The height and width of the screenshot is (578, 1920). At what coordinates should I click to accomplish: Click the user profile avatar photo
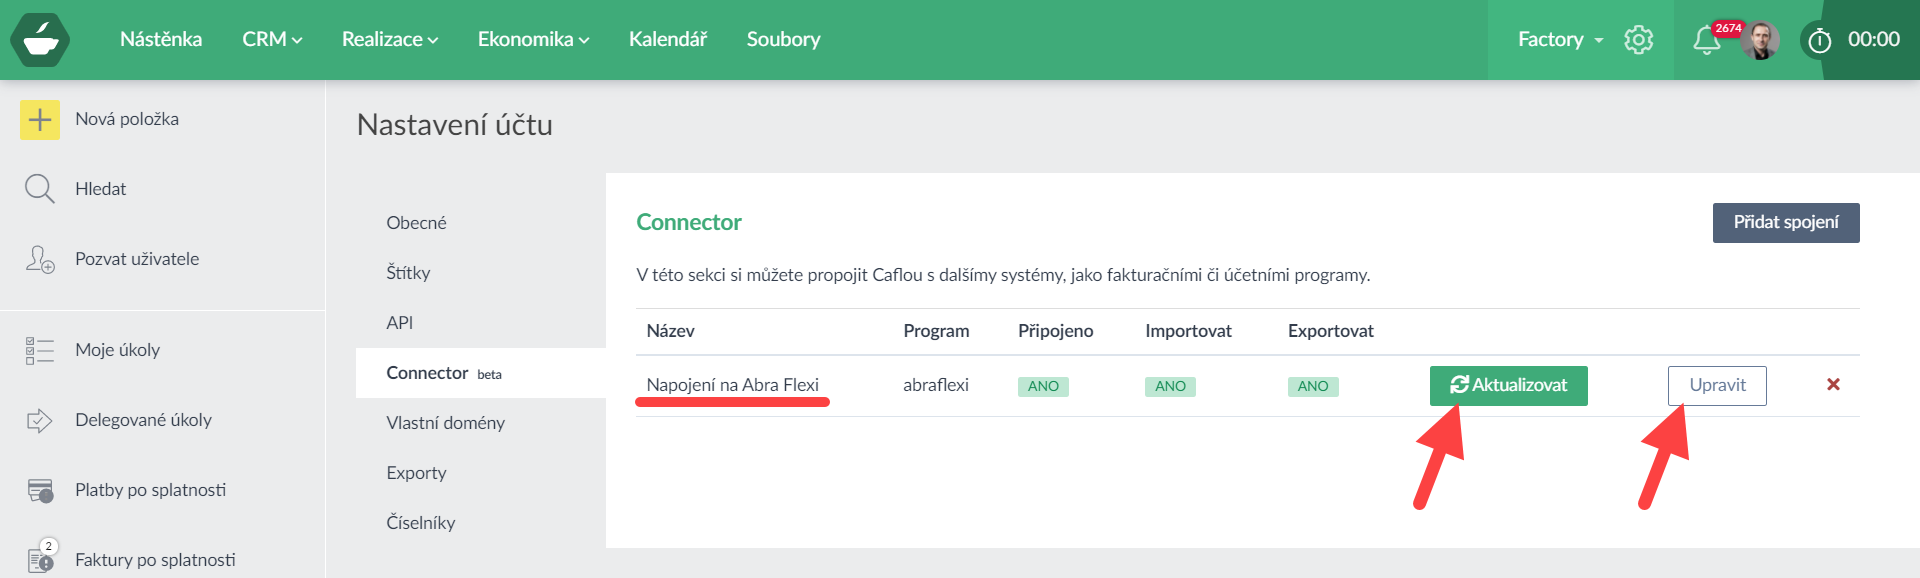(1760, 41)
